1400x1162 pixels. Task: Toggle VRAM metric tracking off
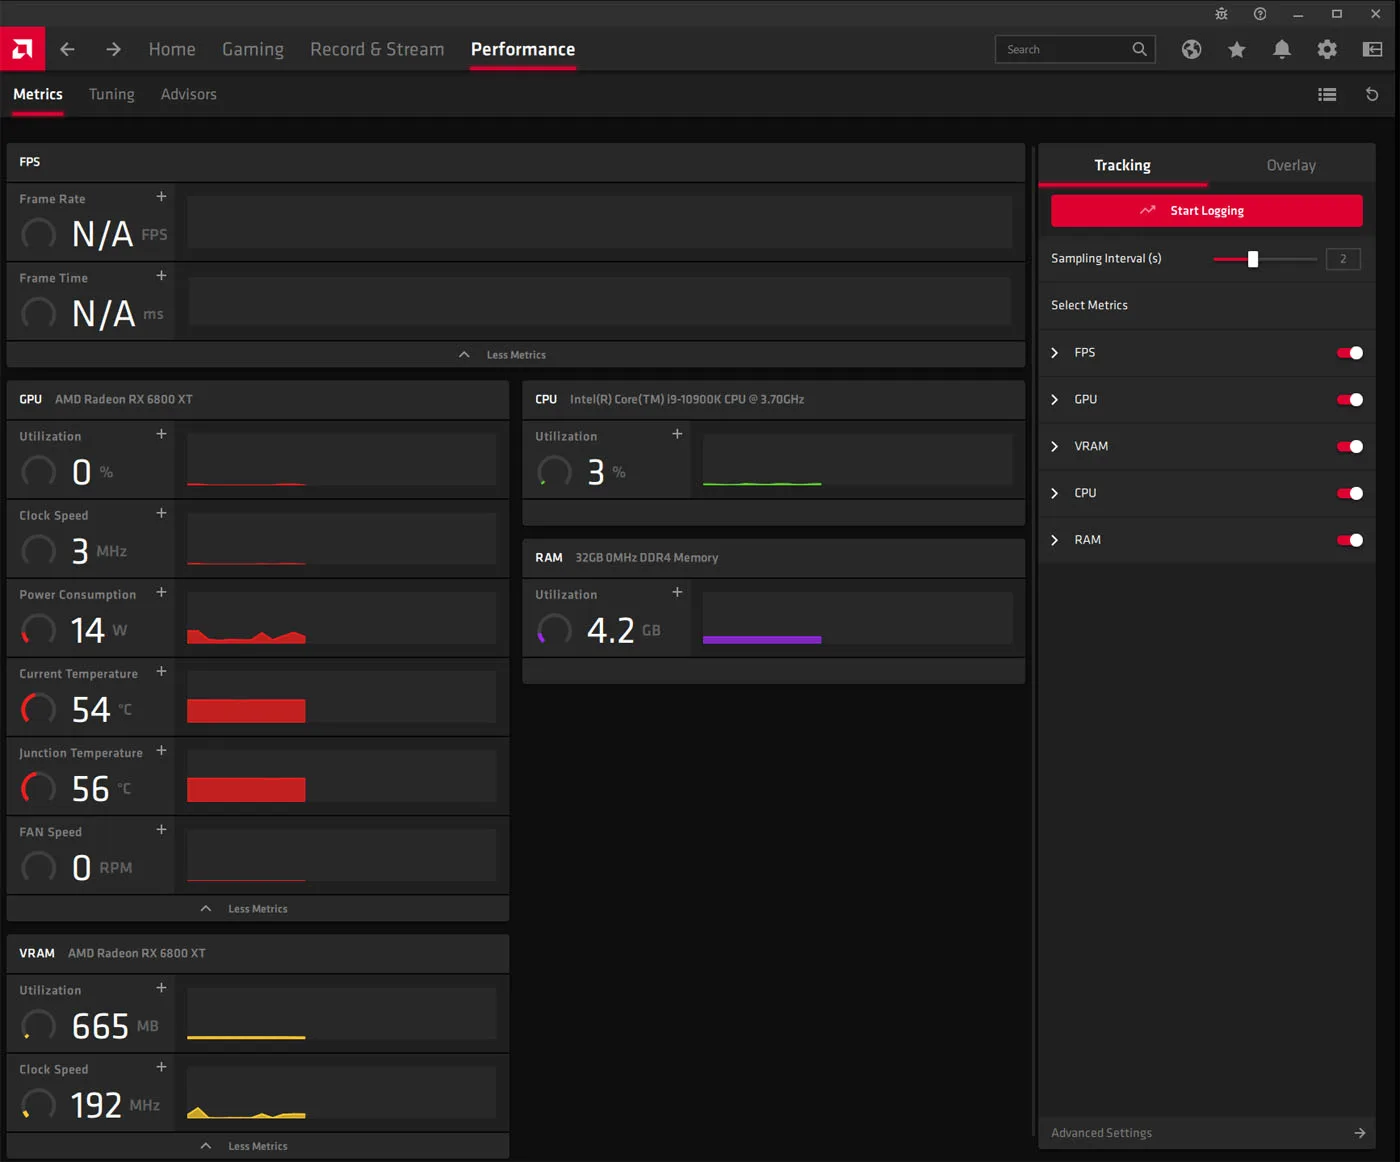1350,447
